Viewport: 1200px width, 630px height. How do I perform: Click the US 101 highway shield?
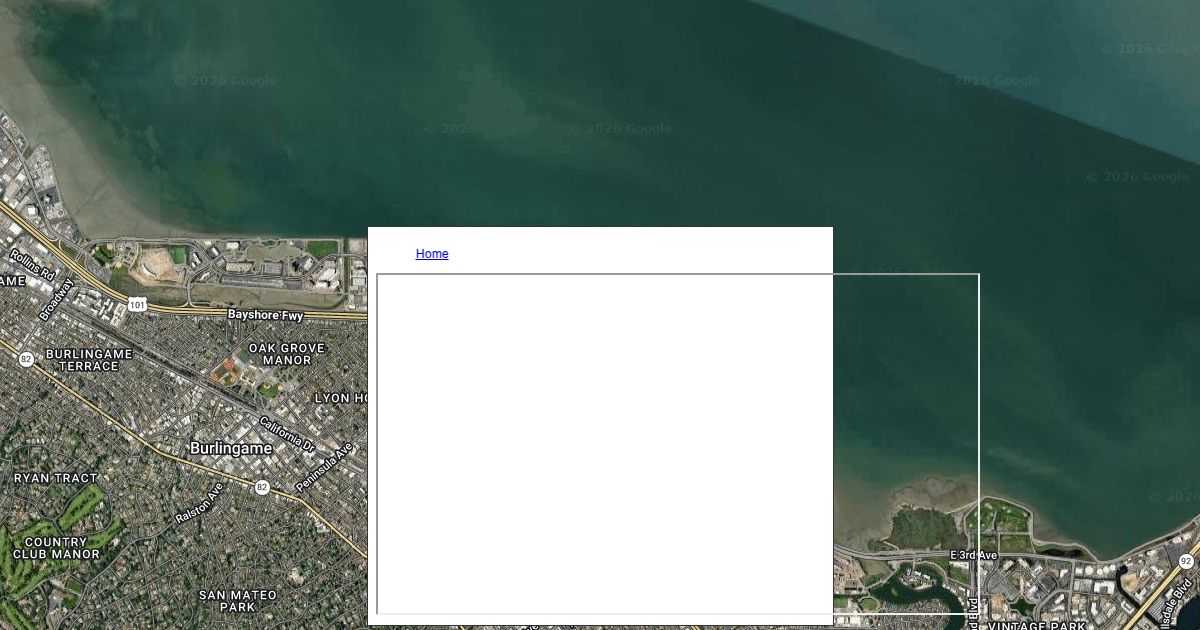137,304
